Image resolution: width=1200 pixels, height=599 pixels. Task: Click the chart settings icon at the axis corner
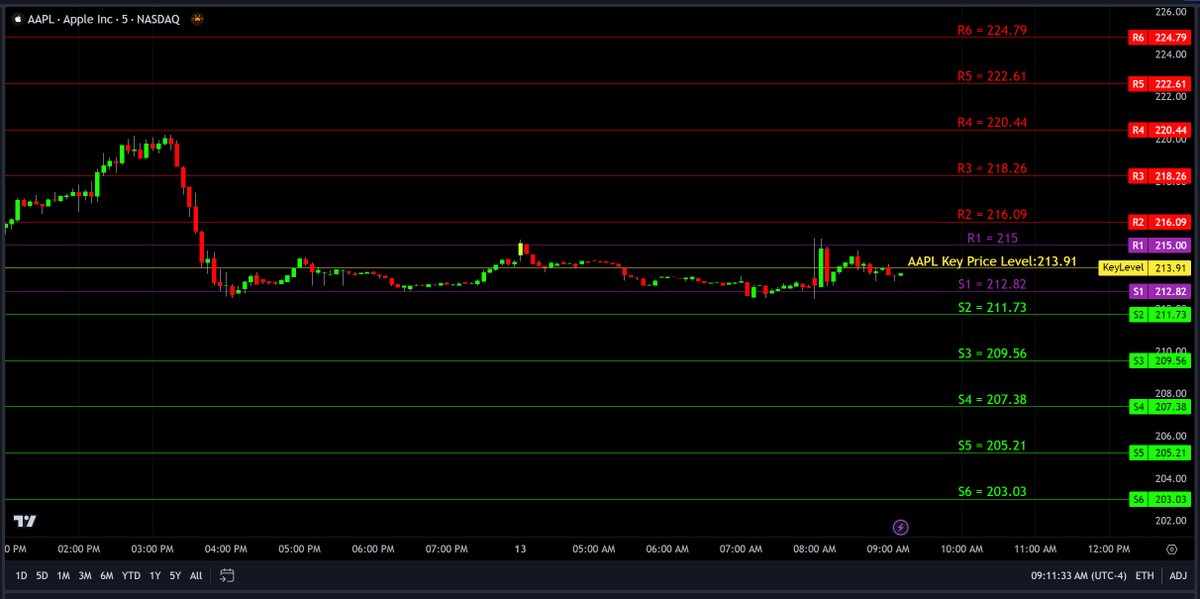click(x=1170, y=548)
